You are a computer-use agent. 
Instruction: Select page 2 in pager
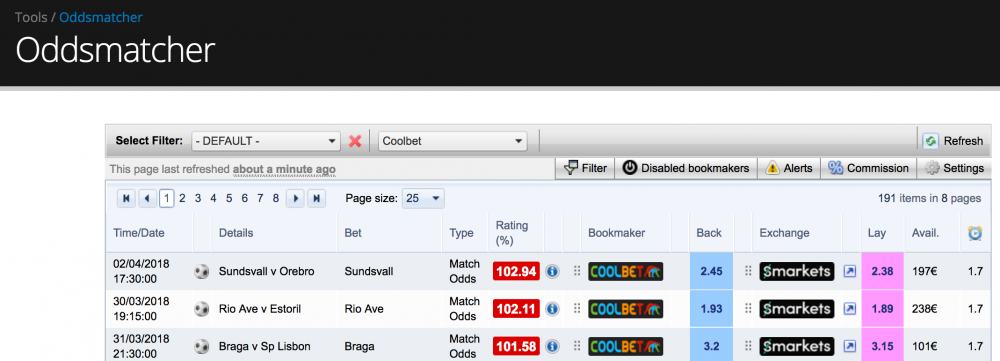(182, 198)
